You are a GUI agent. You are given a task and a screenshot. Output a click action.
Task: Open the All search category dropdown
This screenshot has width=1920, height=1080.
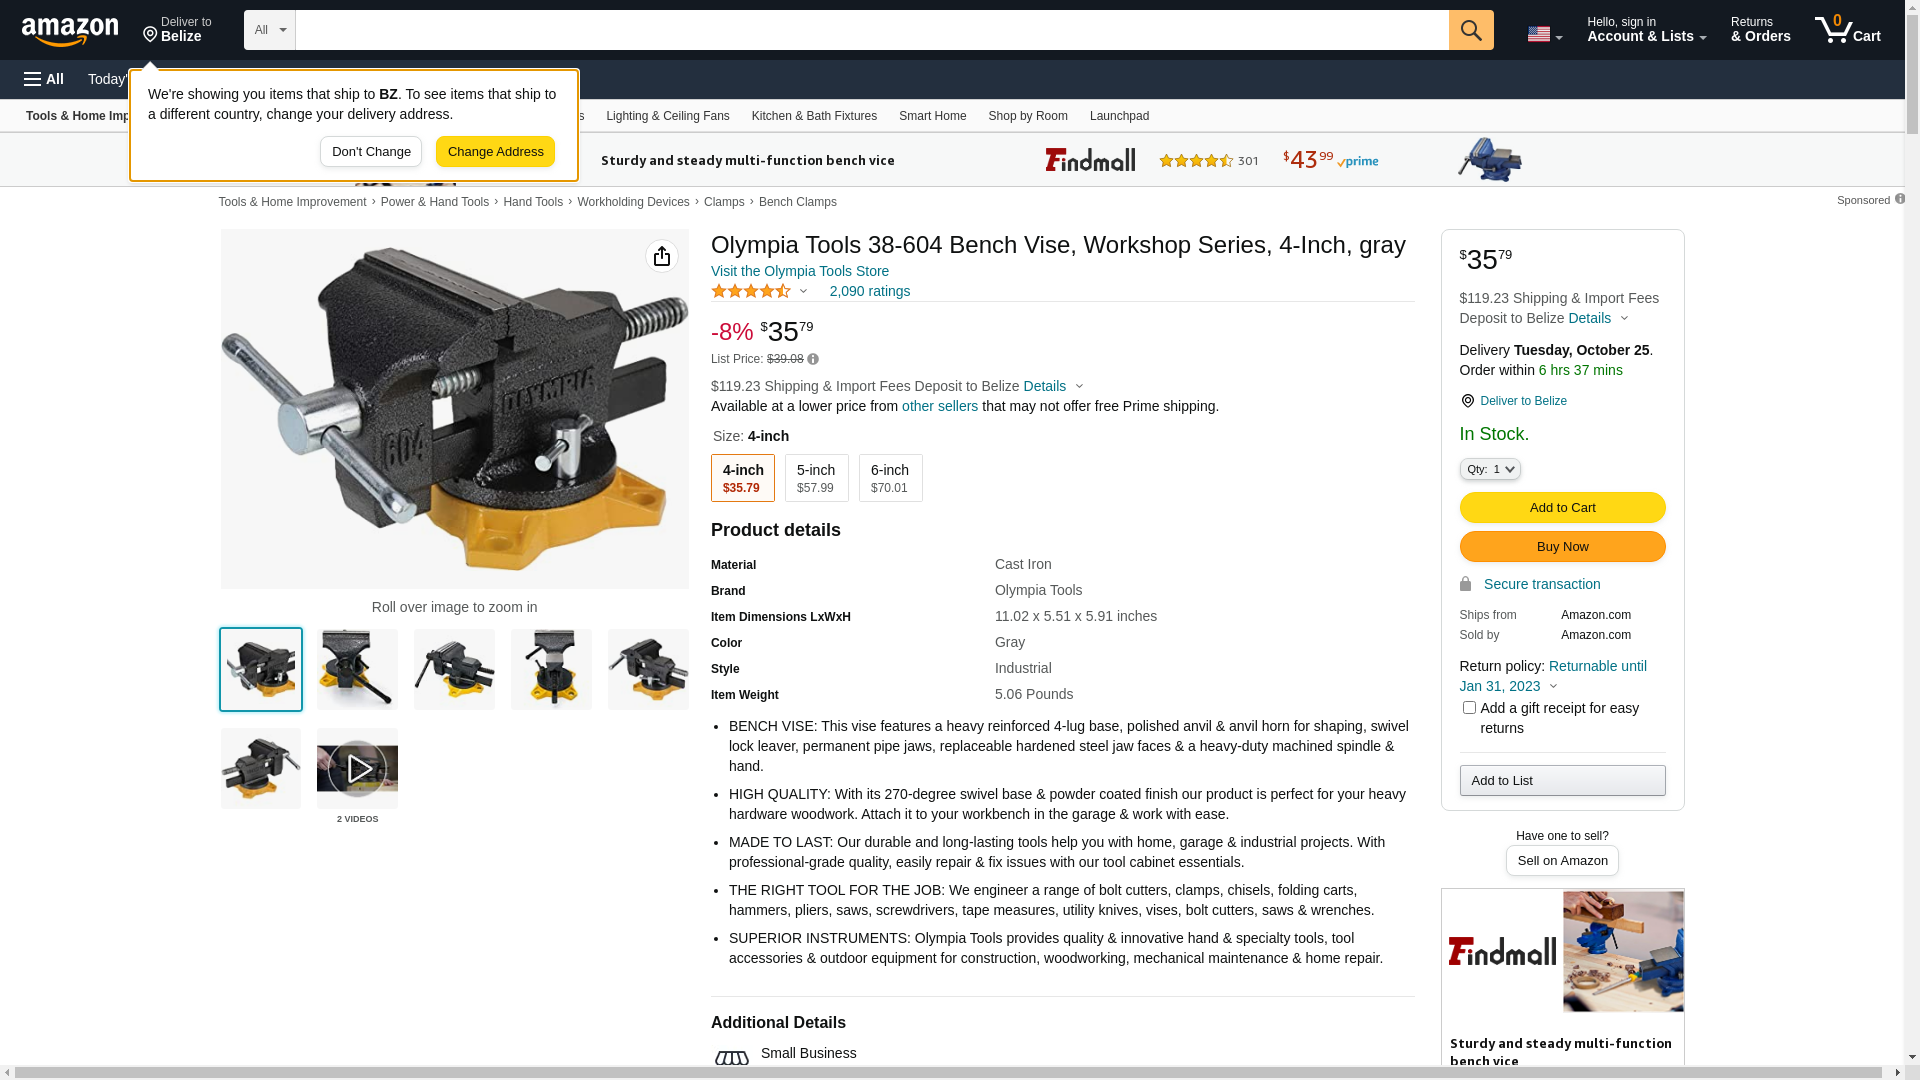click(x=269, y=30)
